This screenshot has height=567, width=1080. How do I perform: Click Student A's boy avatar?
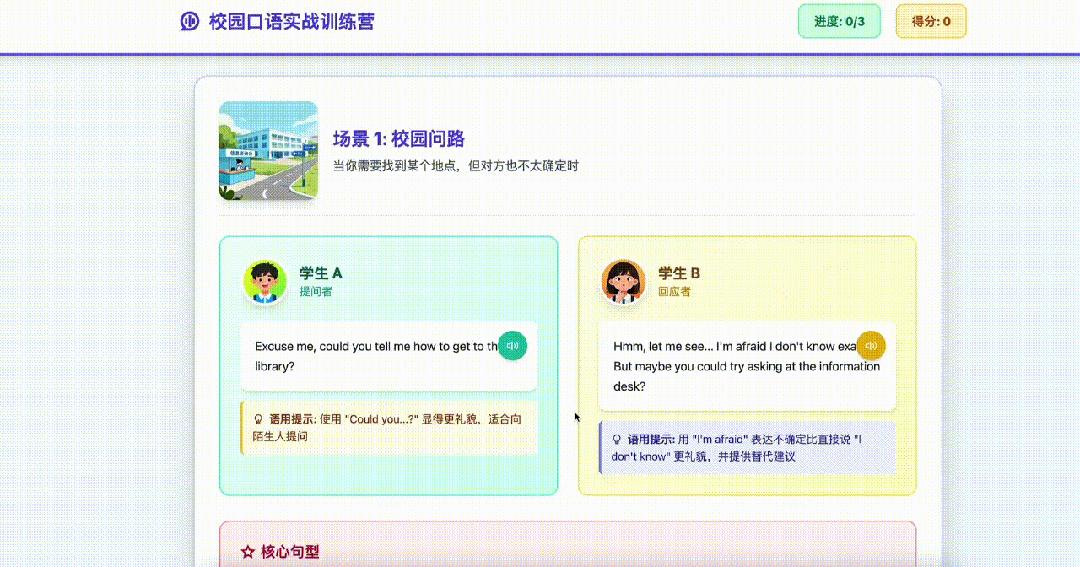(x=264, y=281)
